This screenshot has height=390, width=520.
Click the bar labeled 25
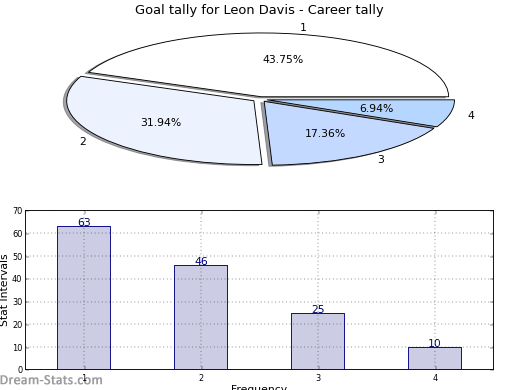[x=318, y=341]
